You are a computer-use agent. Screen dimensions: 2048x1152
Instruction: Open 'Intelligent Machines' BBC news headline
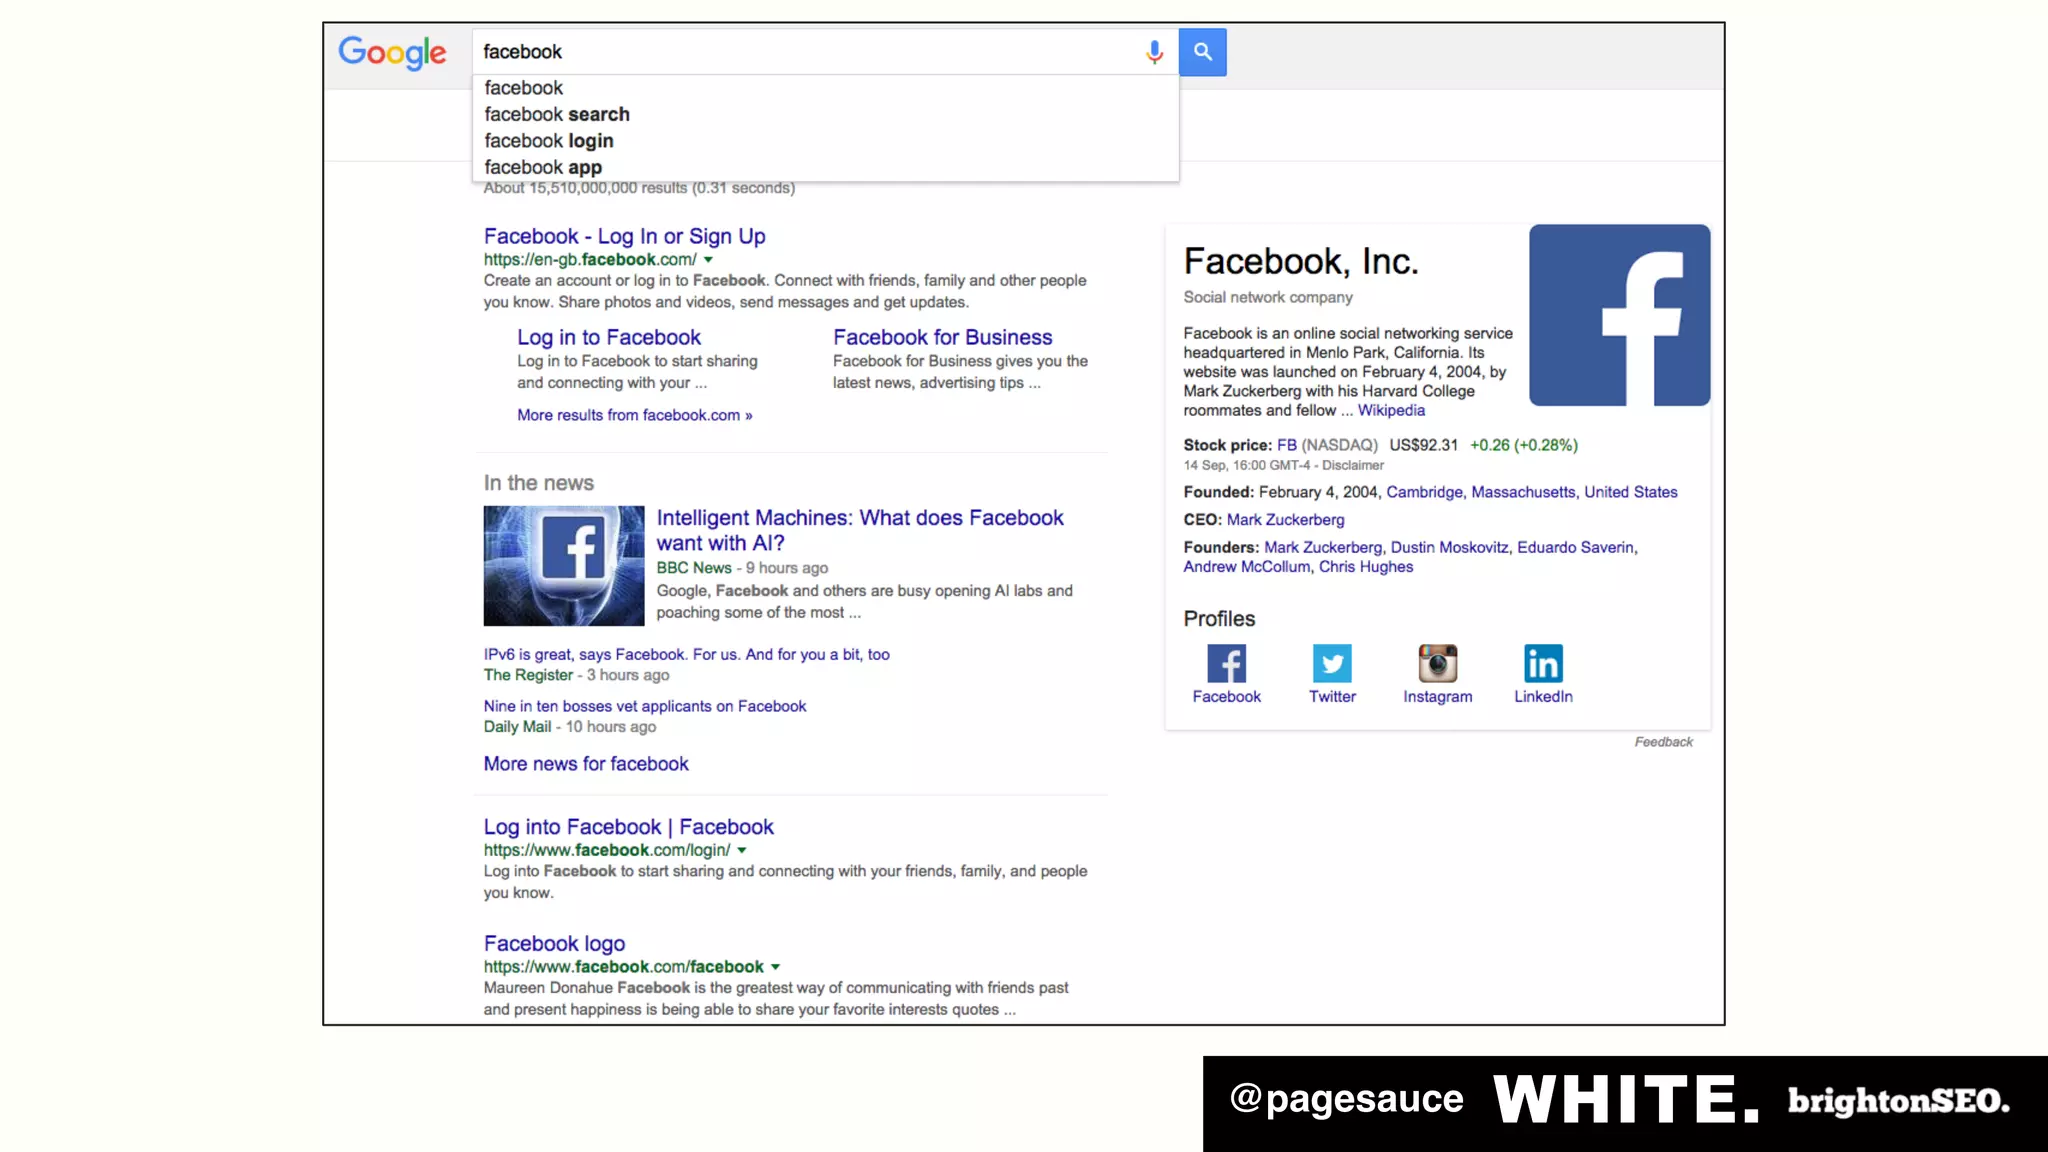pos(860,530)
